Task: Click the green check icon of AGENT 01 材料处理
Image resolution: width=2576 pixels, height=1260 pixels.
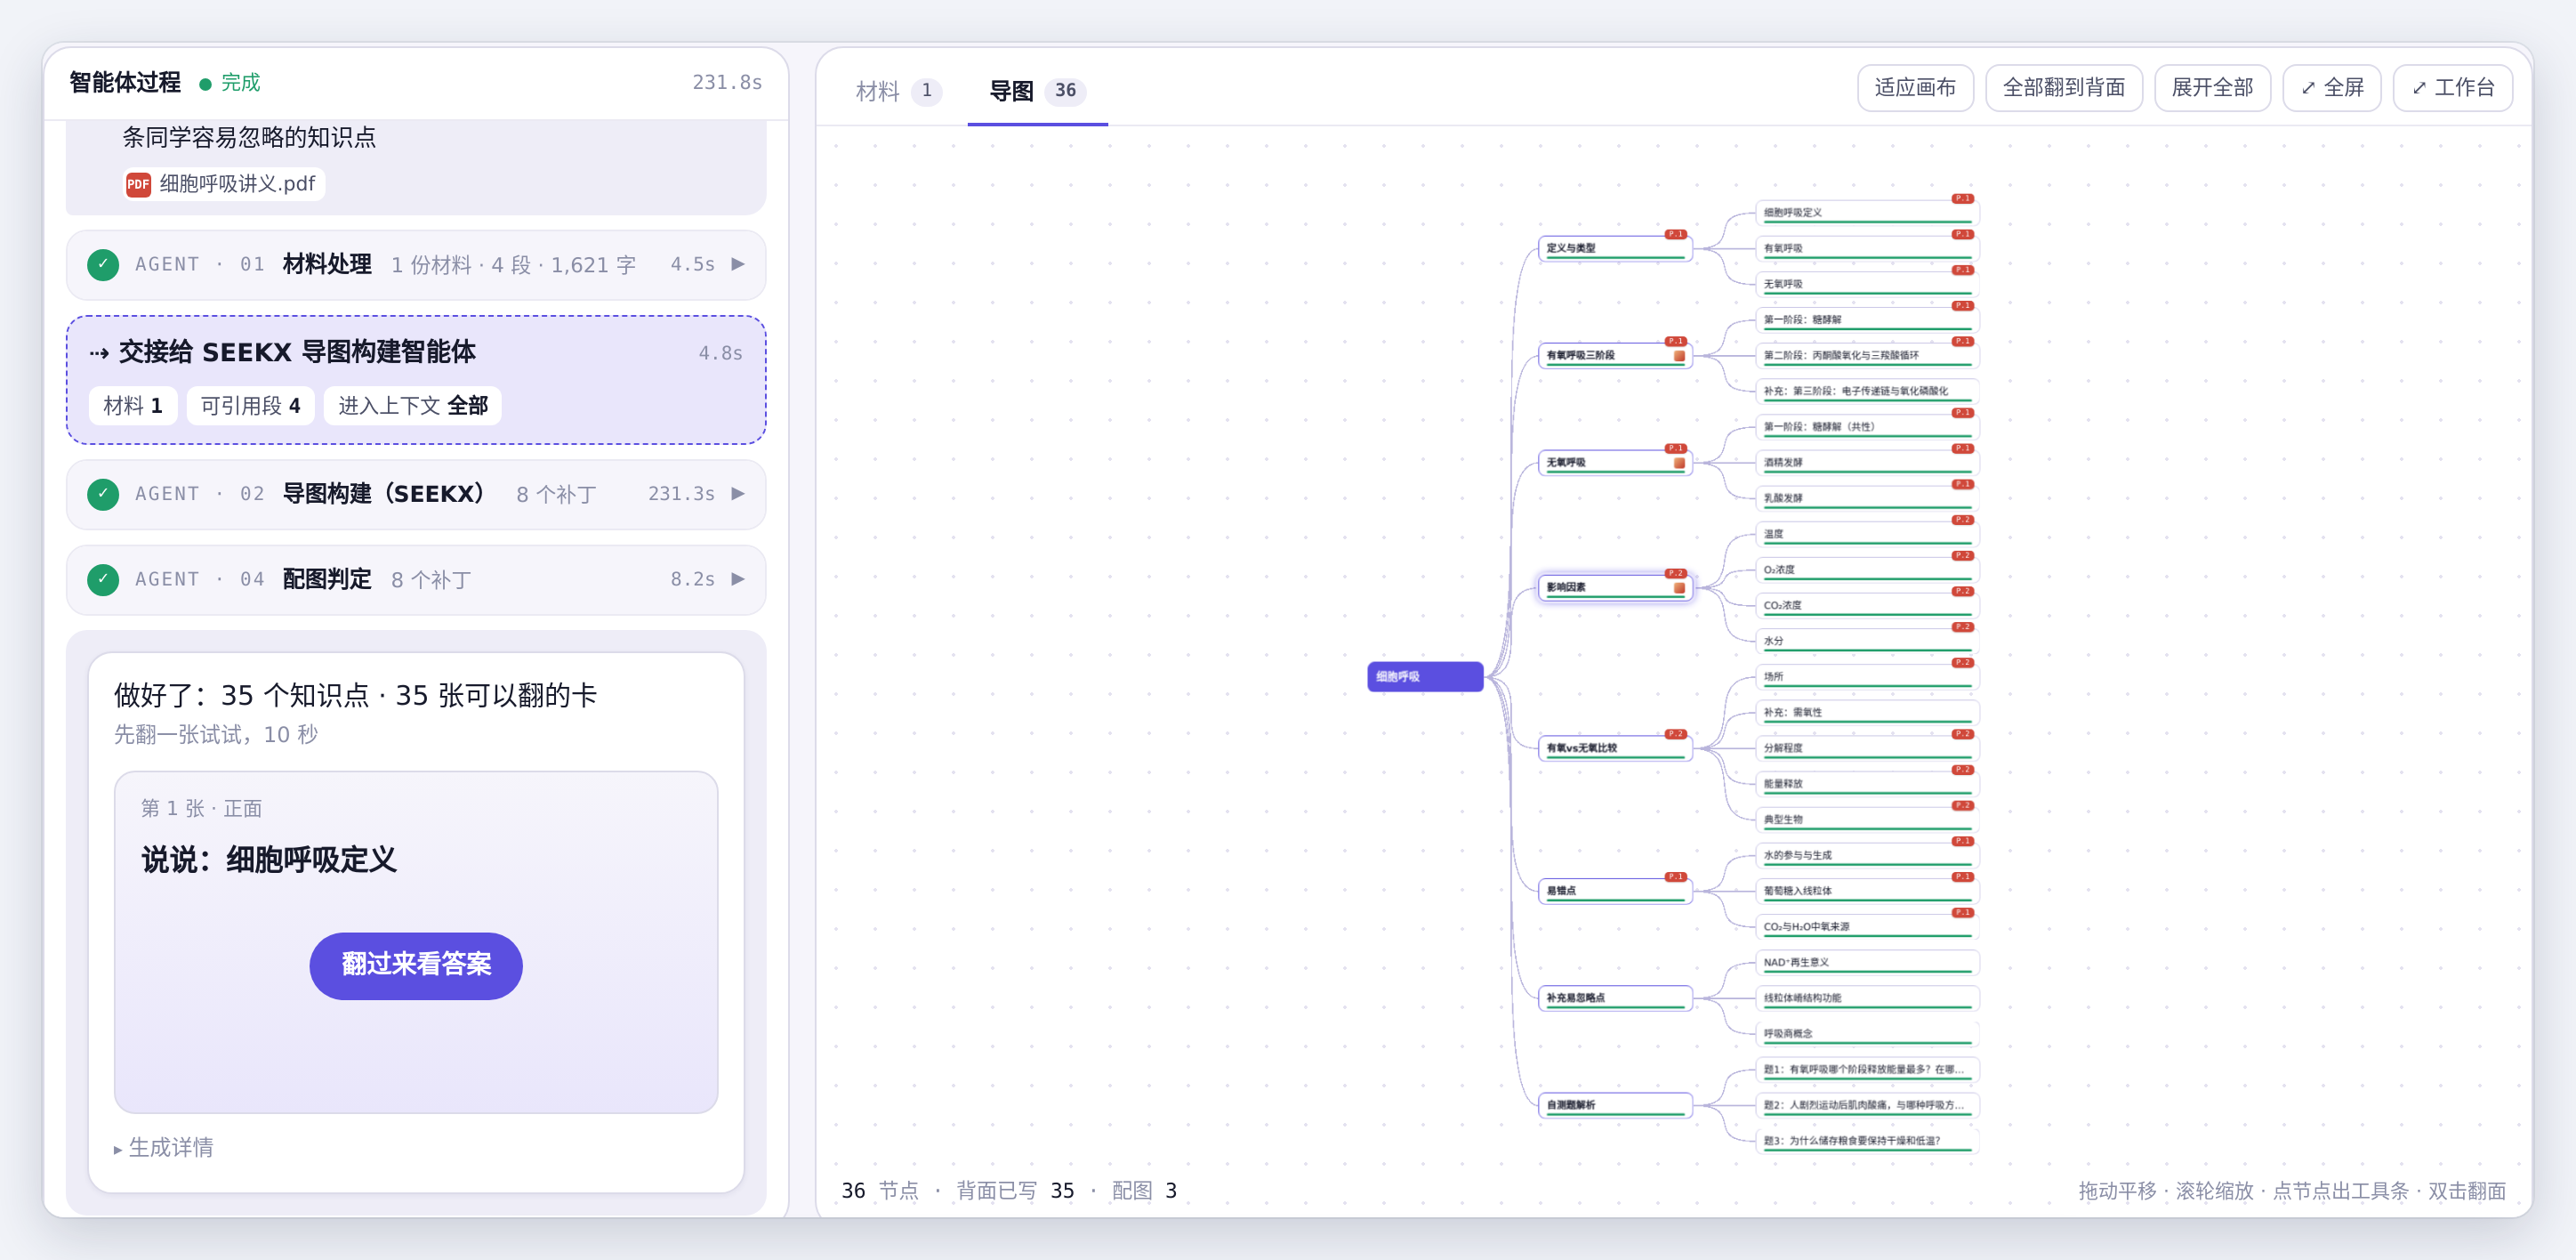Action: (103, 265)
